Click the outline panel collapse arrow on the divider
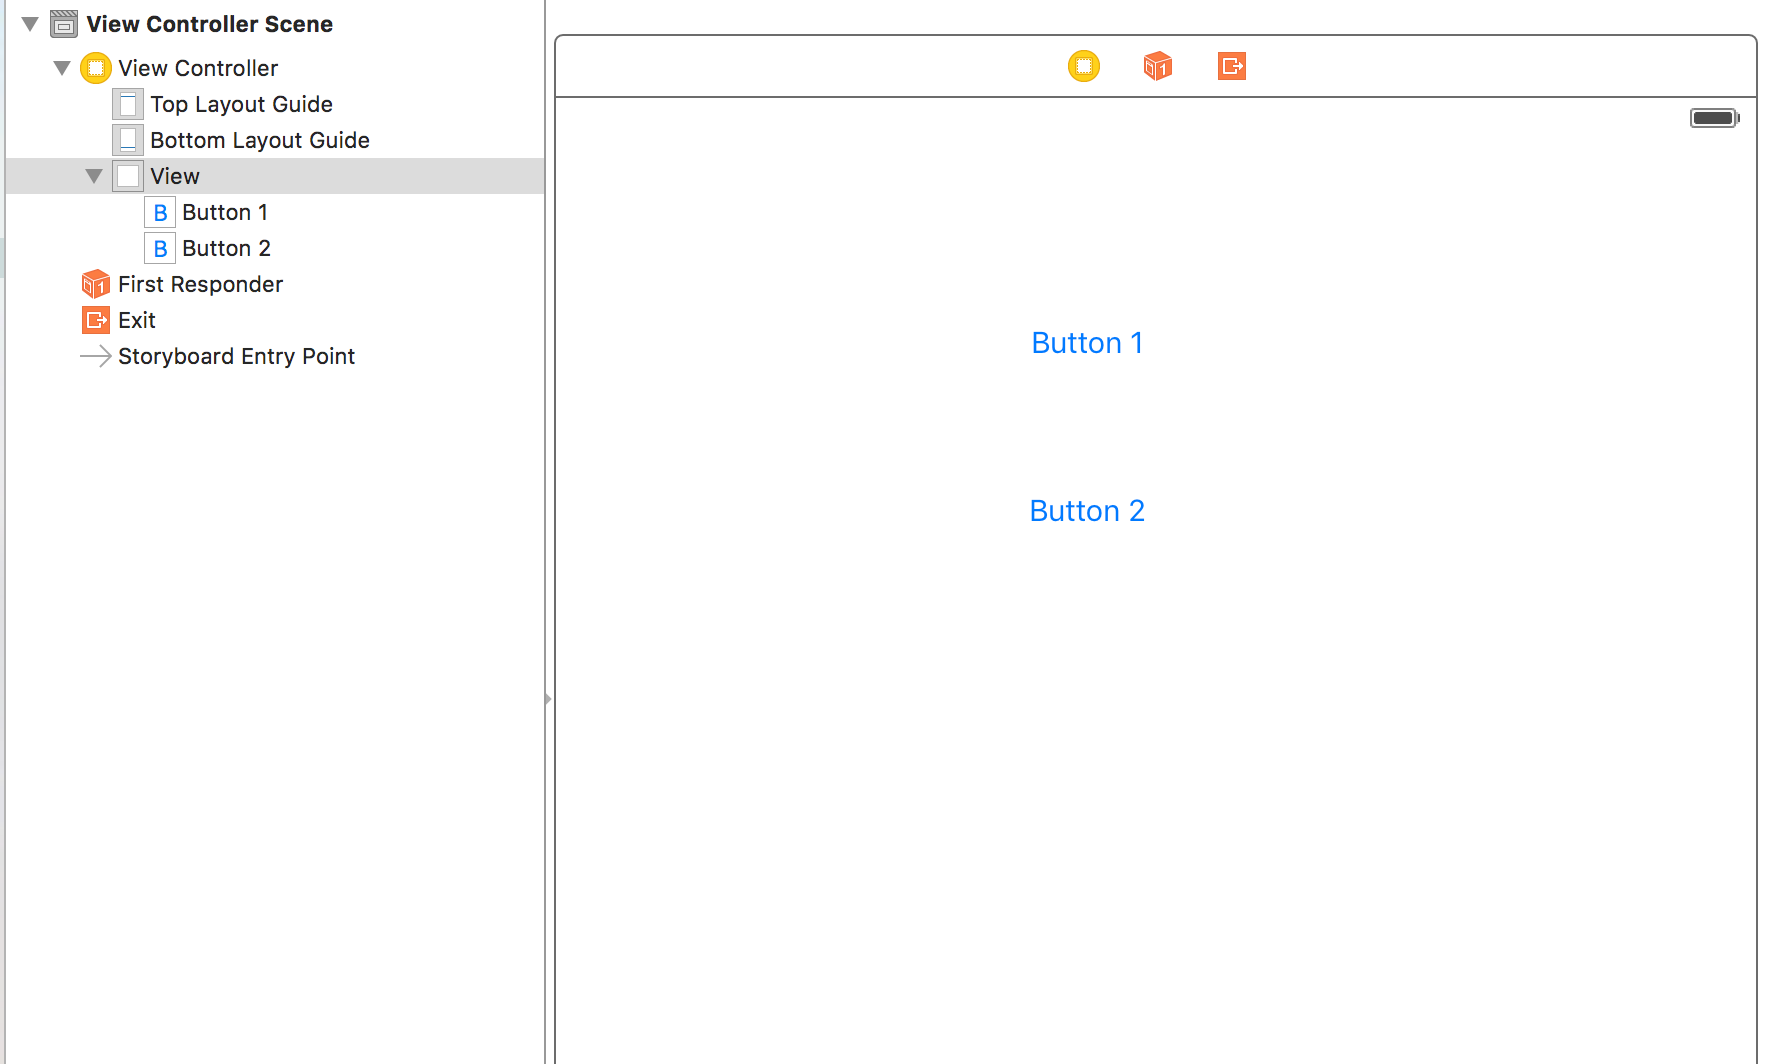This screenshot has width=1766, height=1064. tap(549, 699)
